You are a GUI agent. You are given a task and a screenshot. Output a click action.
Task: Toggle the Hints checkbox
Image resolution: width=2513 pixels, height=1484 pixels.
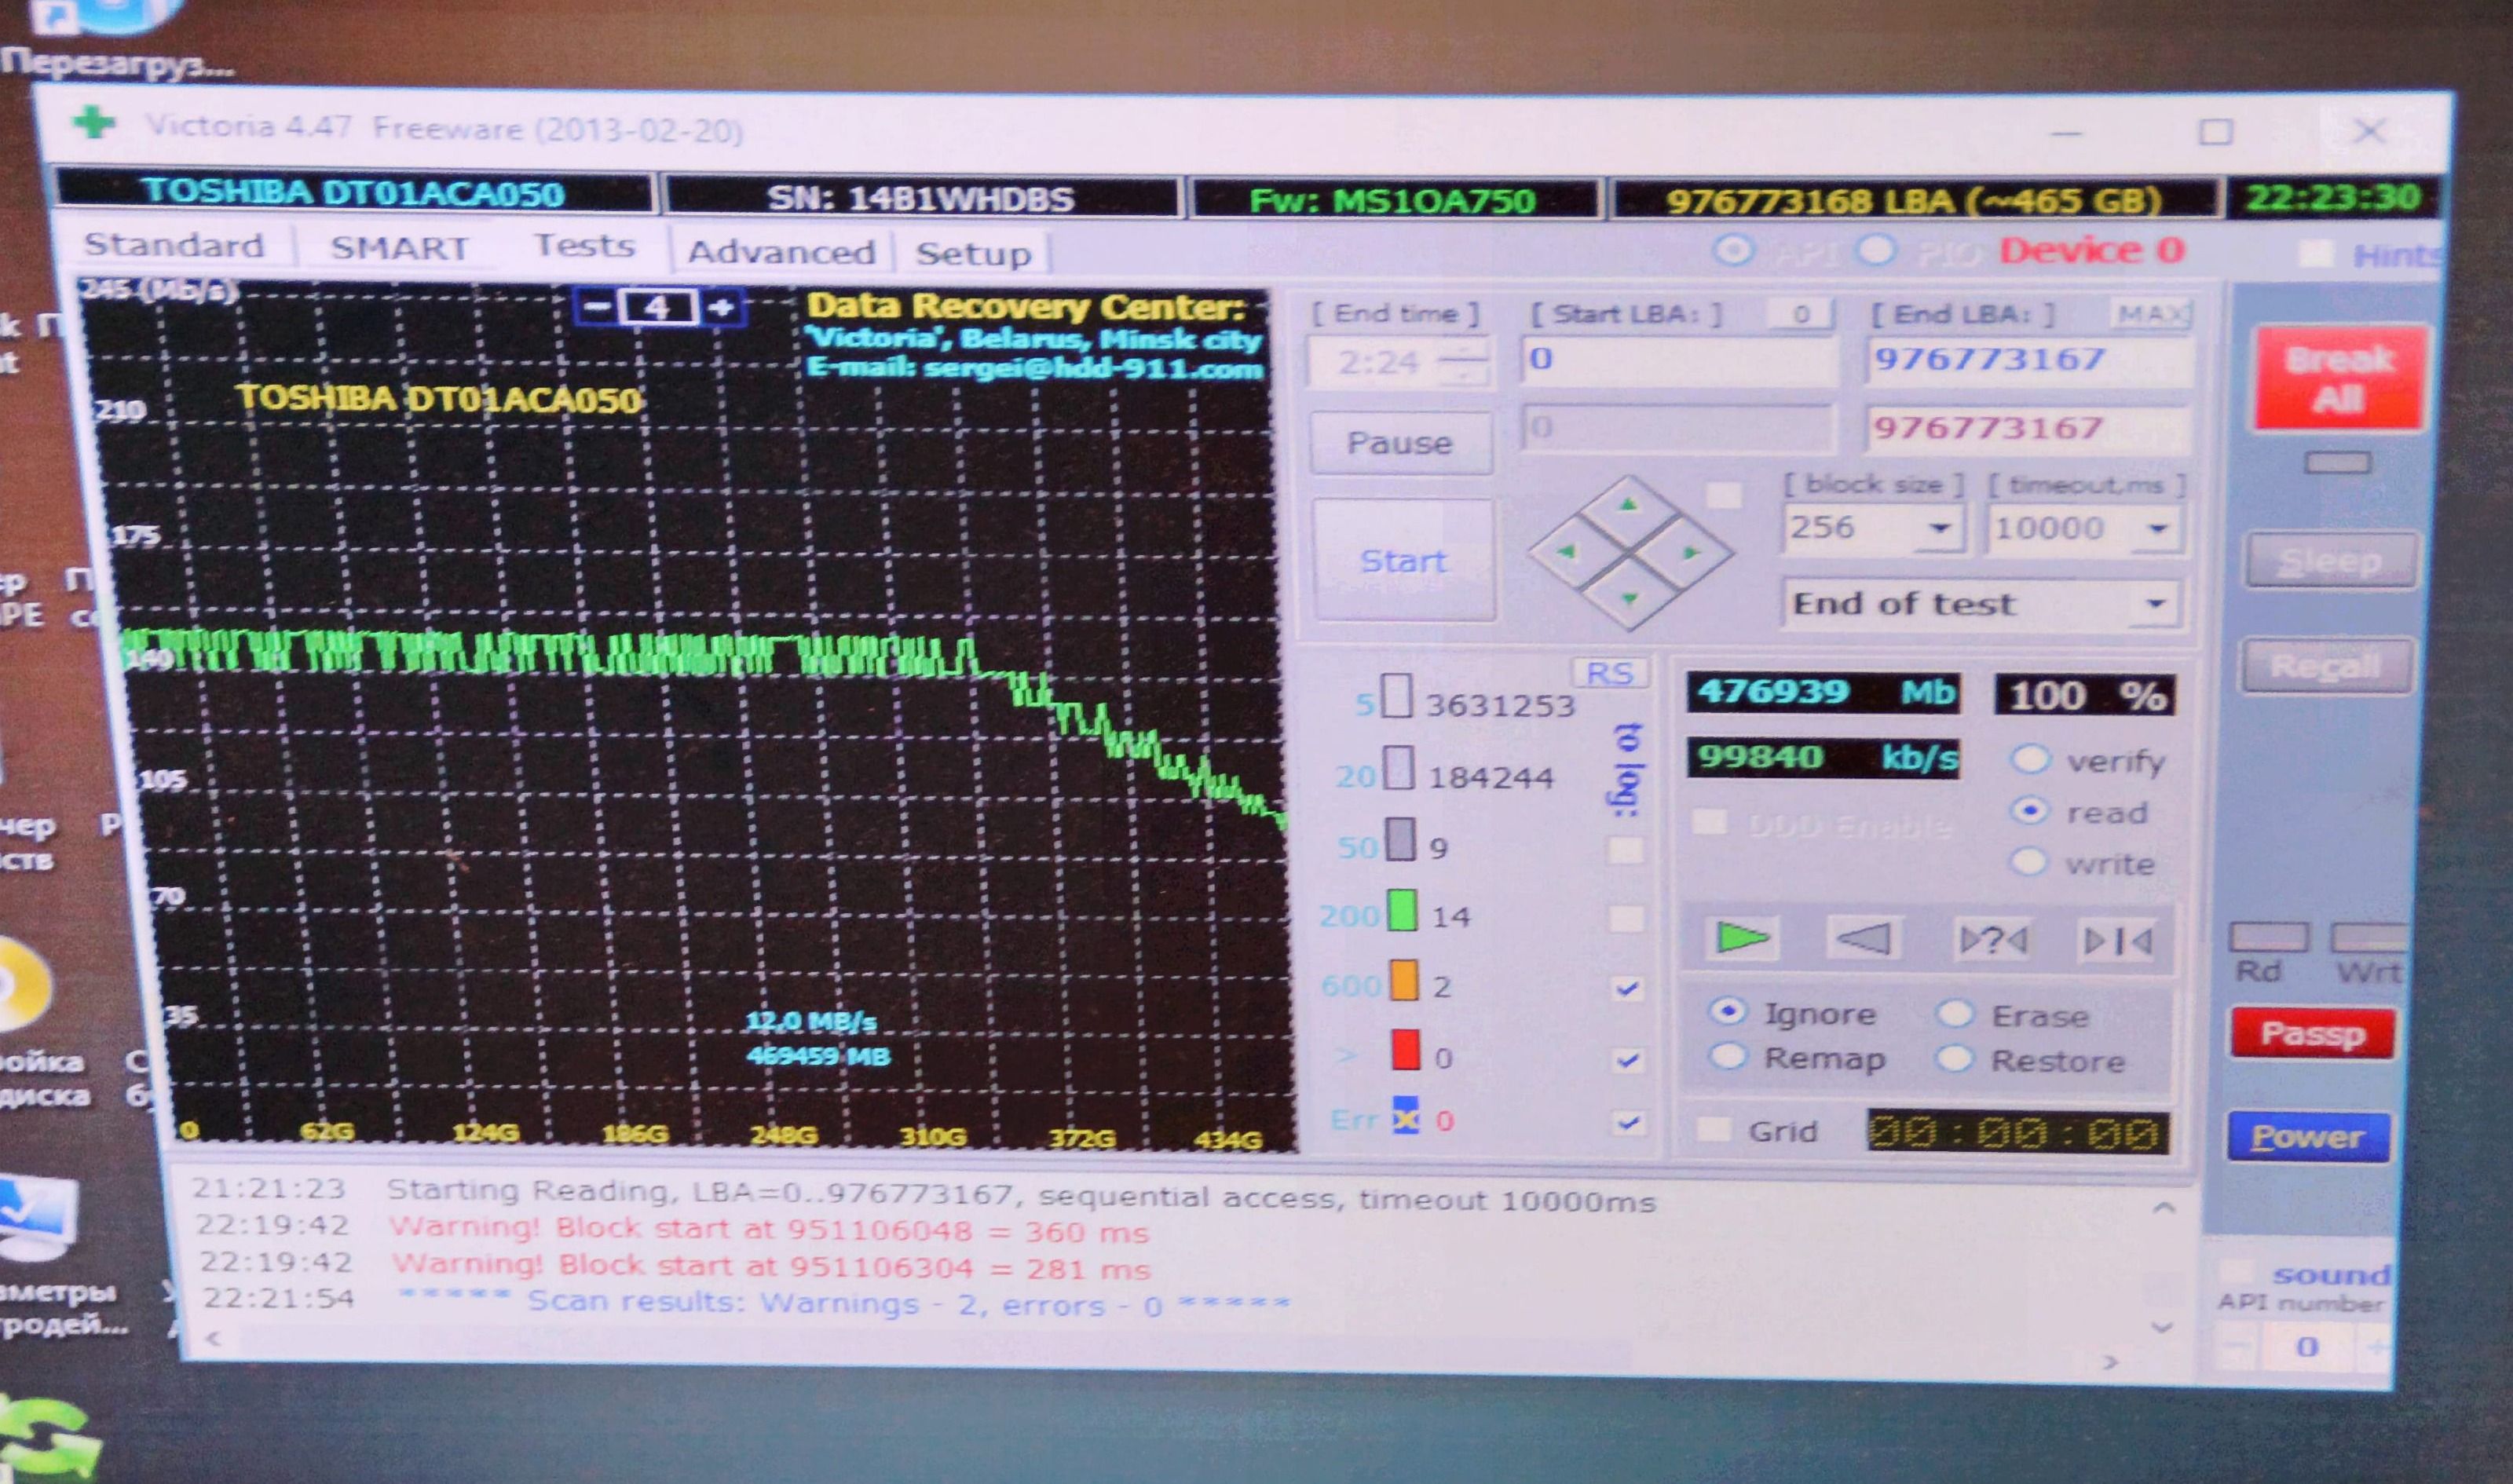tap(2316, 254)
